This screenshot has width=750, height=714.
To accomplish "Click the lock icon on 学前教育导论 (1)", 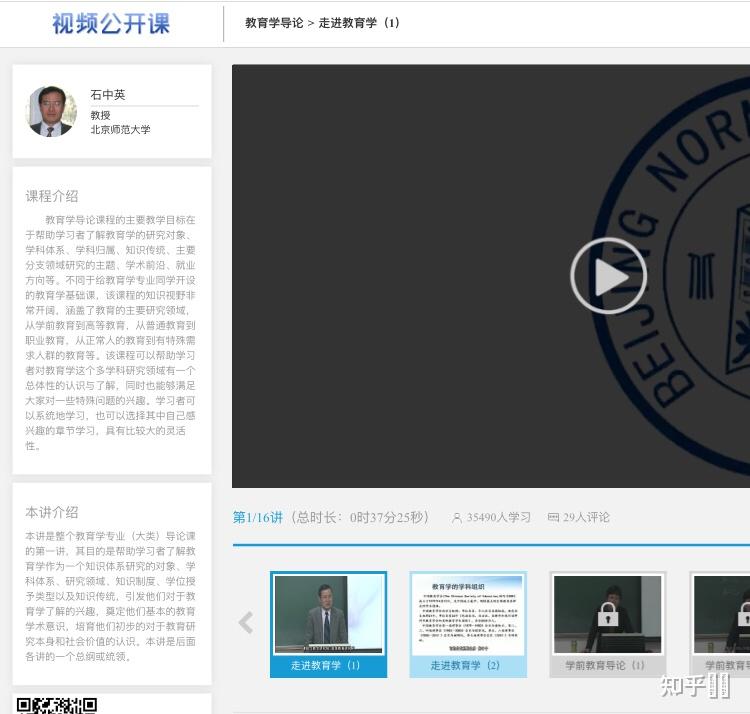I will (607, 614).
